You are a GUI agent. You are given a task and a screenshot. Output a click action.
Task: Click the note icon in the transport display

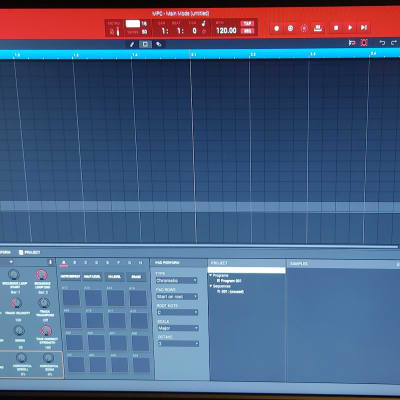tap(204, 24)
